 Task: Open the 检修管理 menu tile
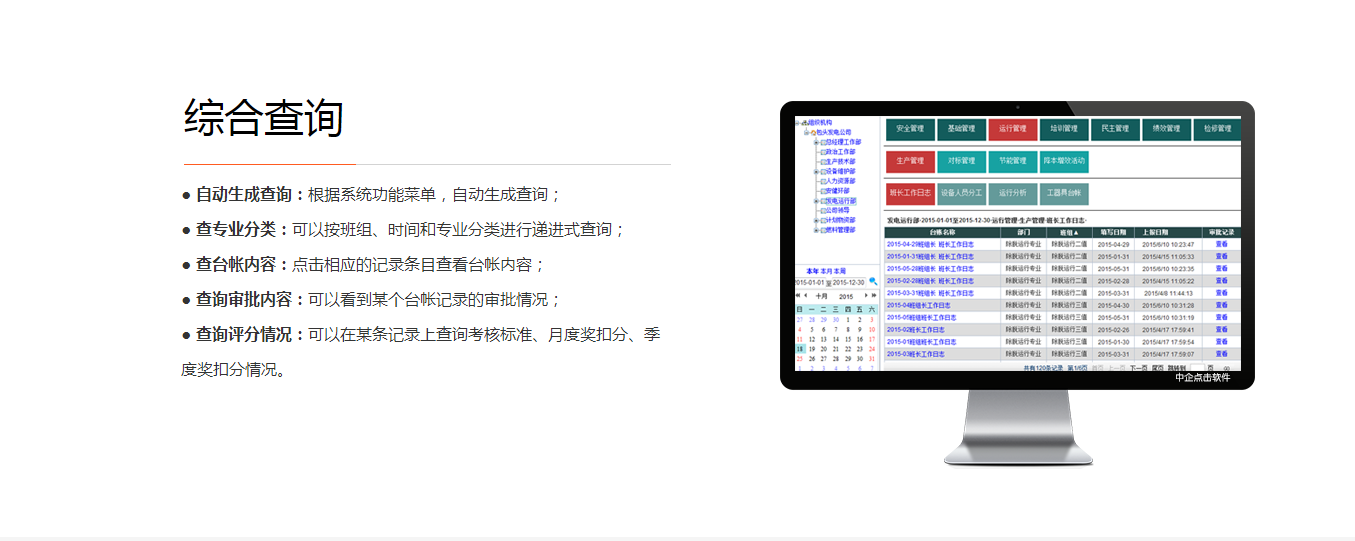[x=1217, y=129]
